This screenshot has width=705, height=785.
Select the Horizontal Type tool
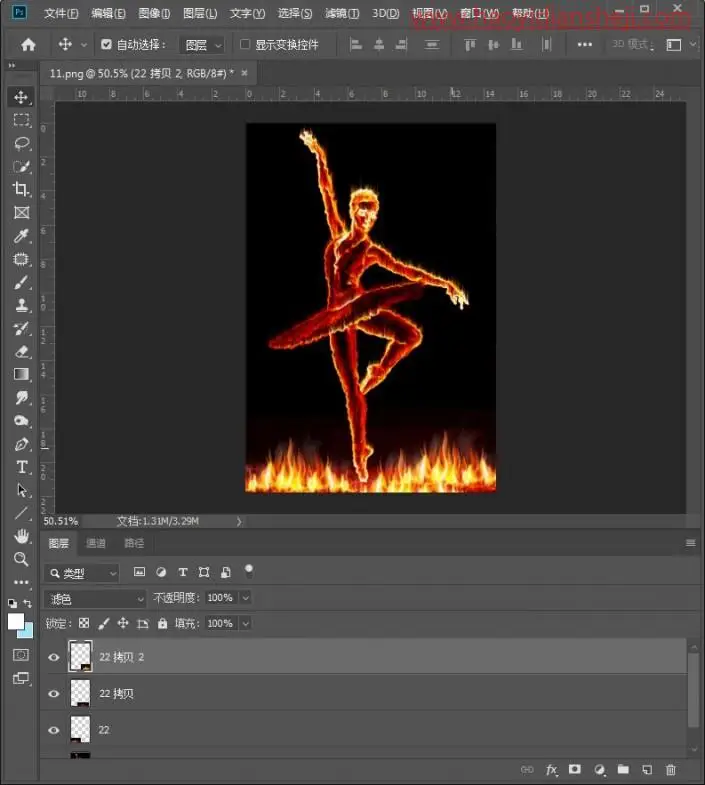coord(21,467)
